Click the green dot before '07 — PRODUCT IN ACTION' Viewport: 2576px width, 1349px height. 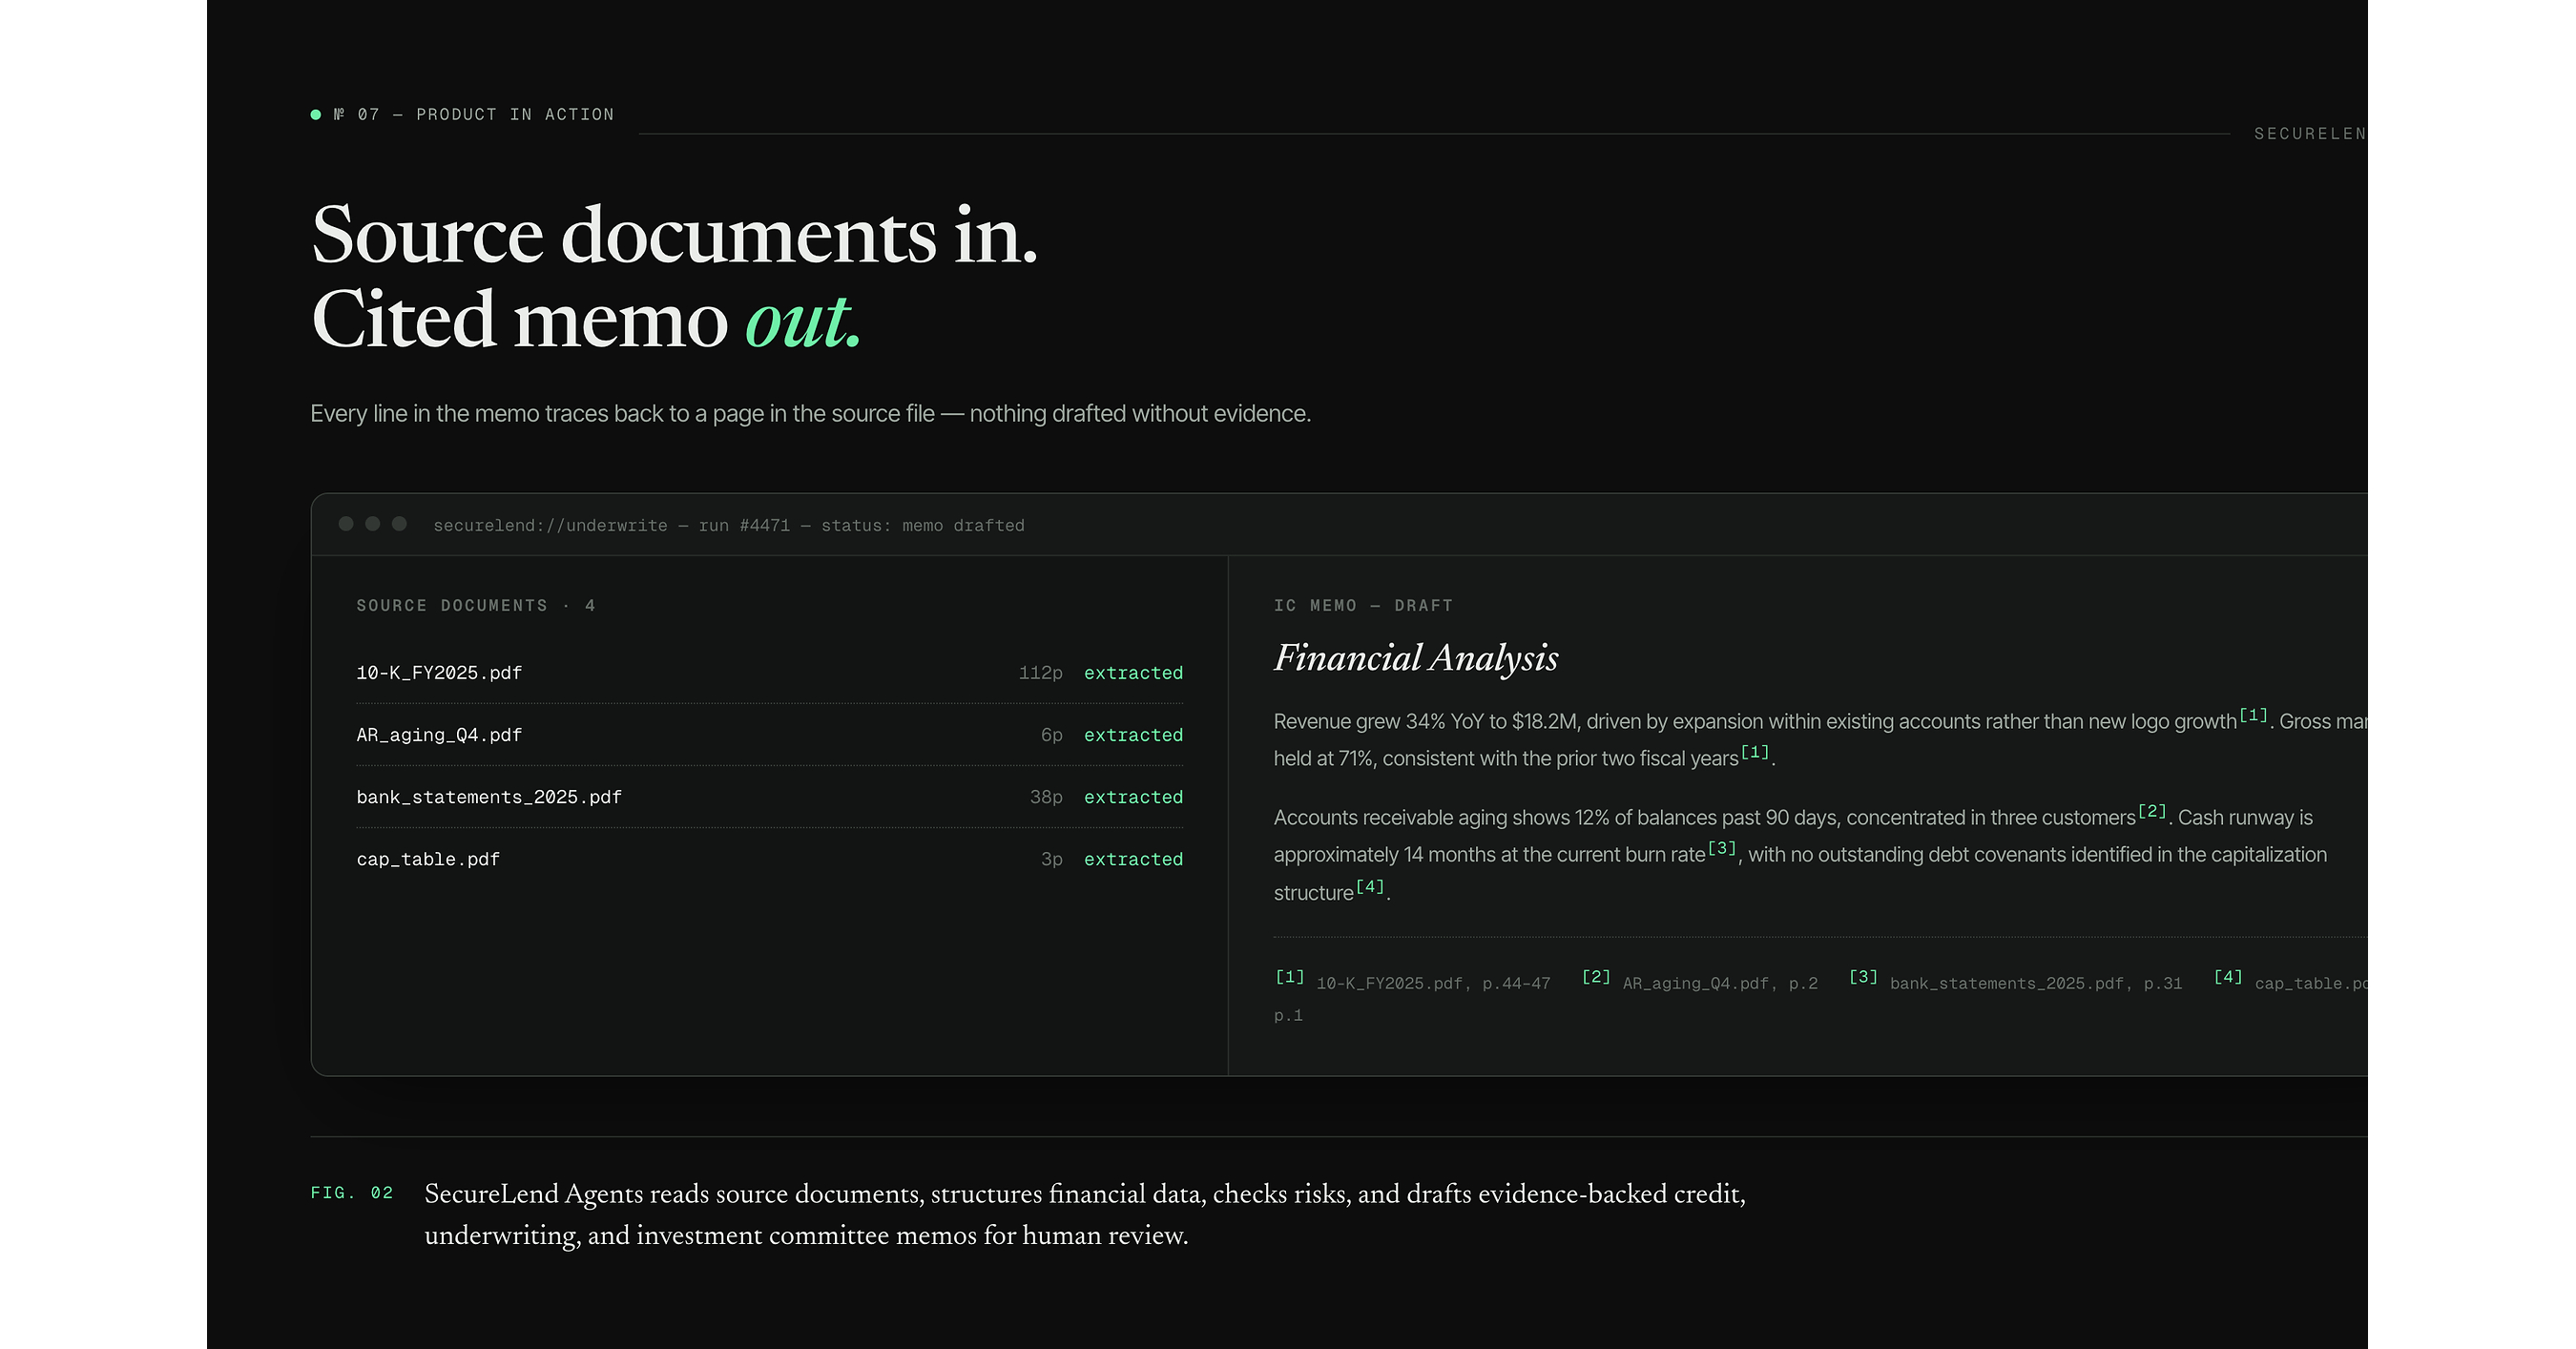coord(316,115)
